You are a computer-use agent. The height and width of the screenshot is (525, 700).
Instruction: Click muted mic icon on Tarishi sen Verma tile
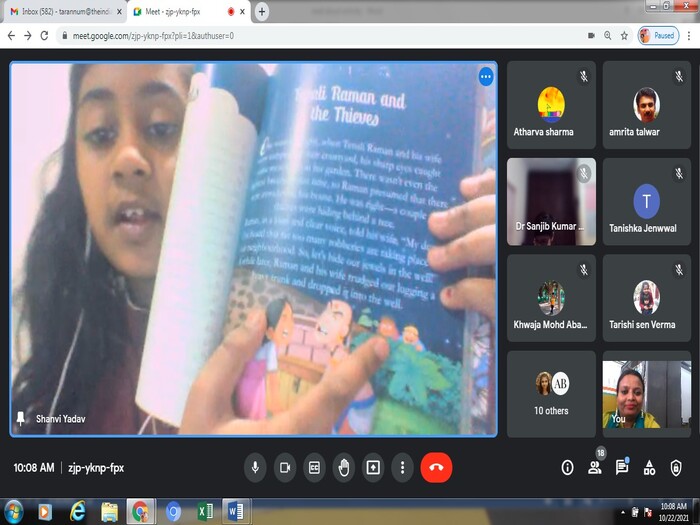679,270
